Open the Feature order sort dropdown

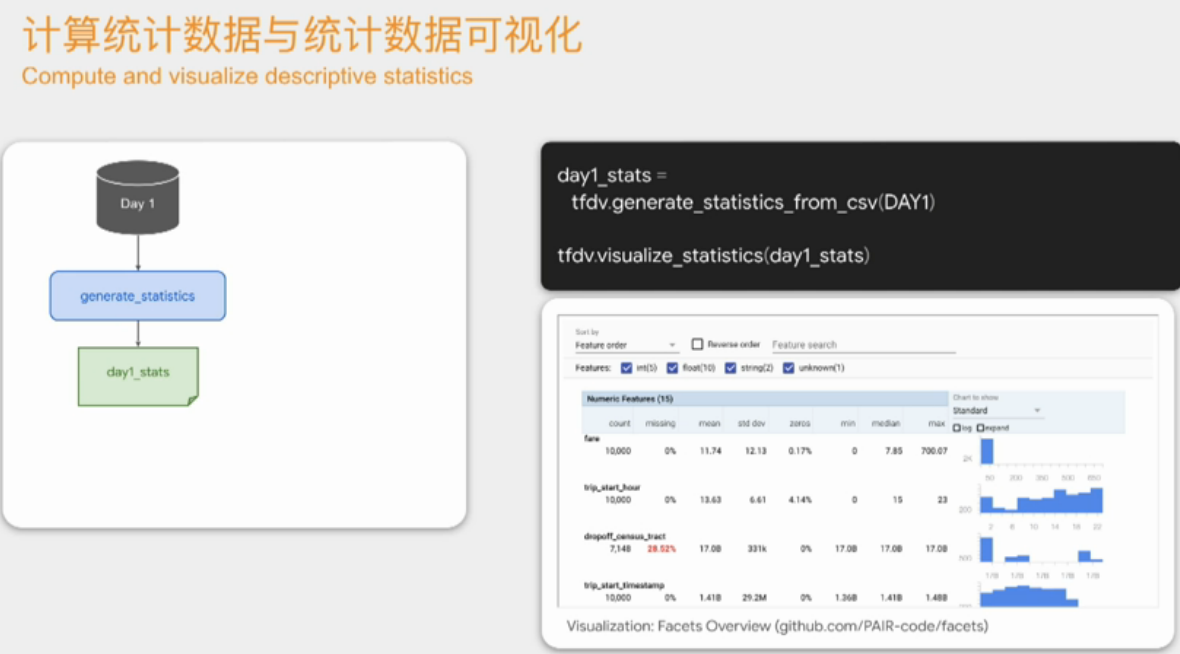click(x=626, y=345)
